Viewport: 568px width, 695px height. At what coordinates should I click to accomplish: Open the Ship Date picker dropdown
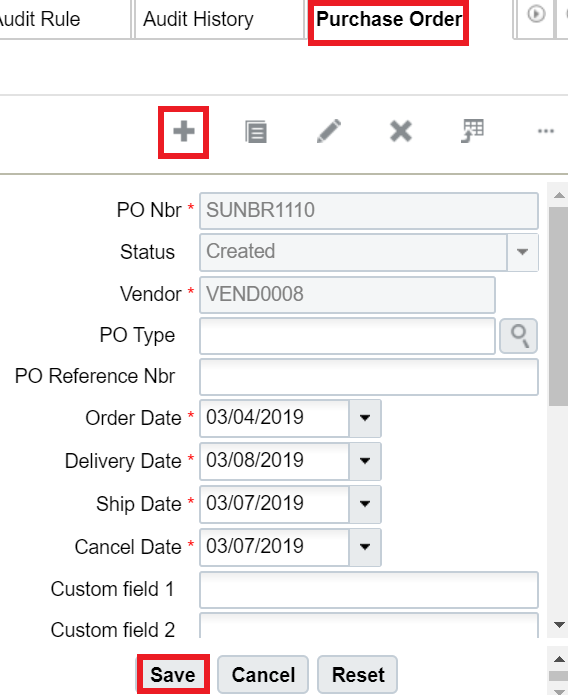365,504
